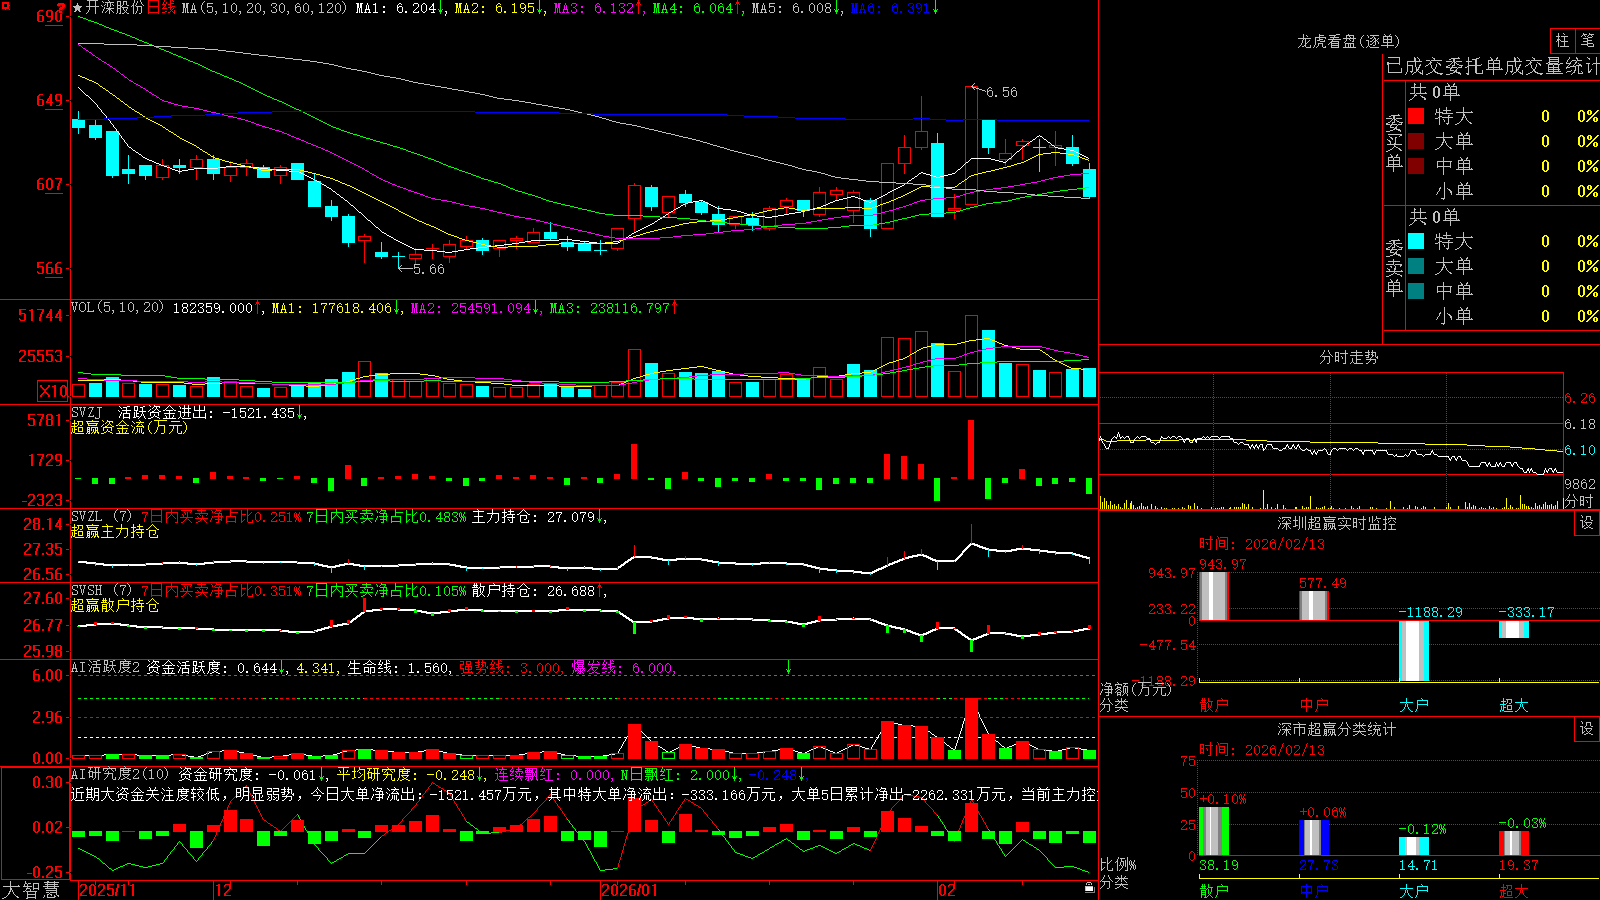
Task: Select the -333.17 超大 bar in 深圳超赢实时监控
Action: coord(1513,629)
